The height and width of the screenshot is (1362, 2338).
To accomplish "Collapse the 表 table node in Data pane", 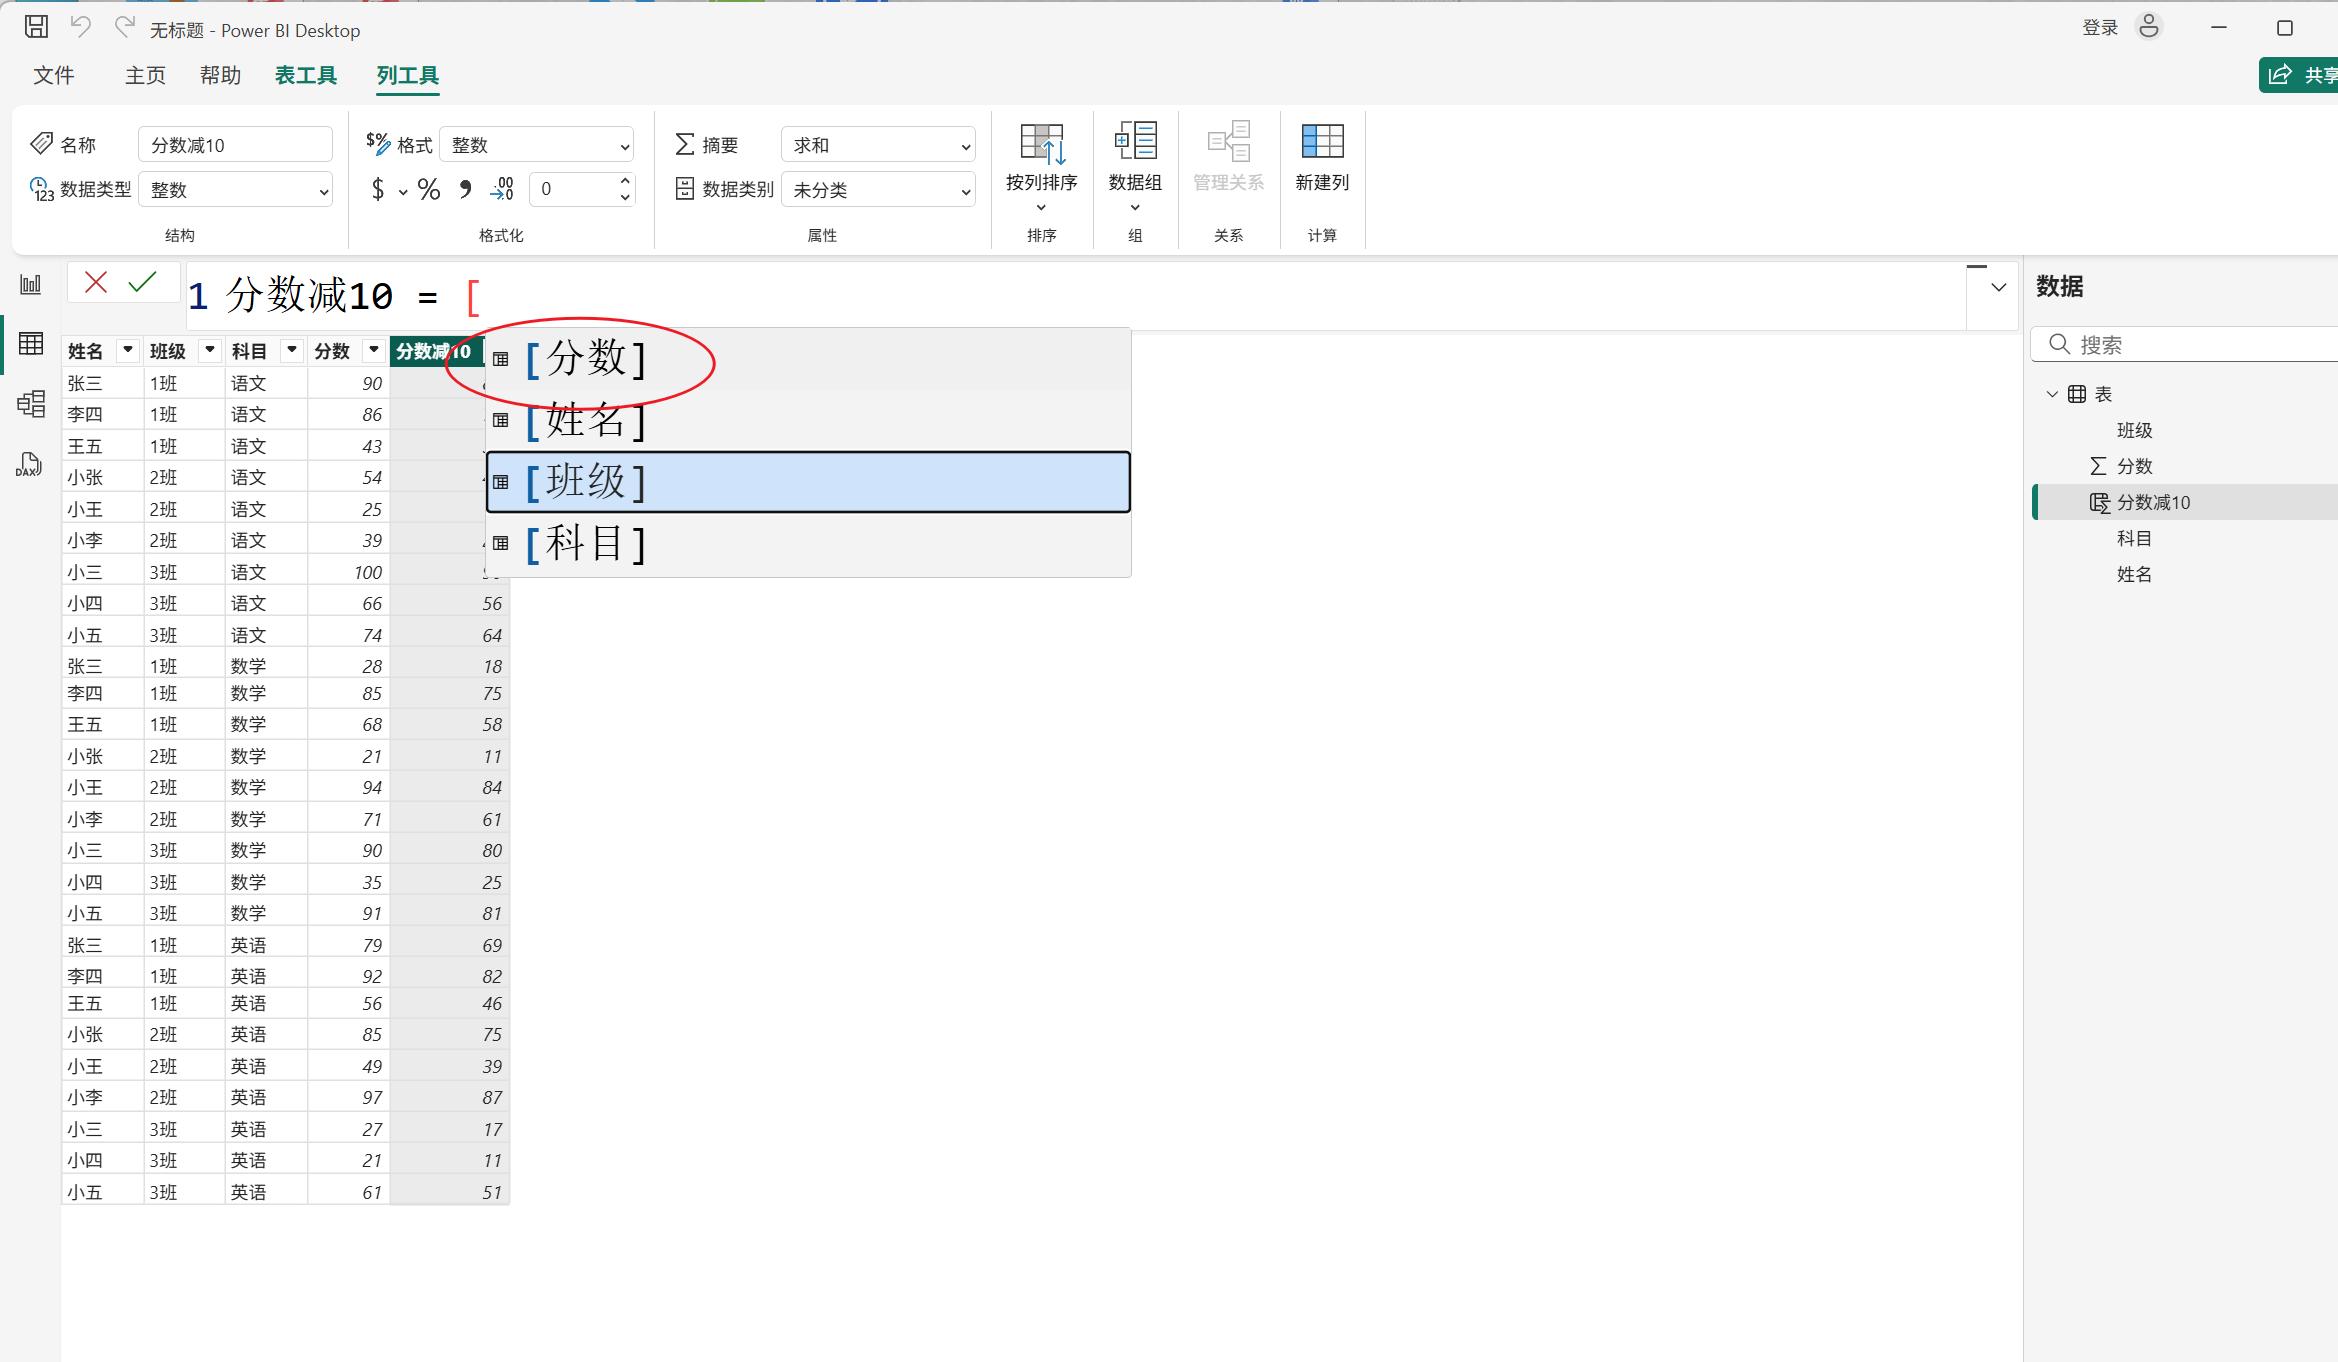I will (x=2052, y=394).
